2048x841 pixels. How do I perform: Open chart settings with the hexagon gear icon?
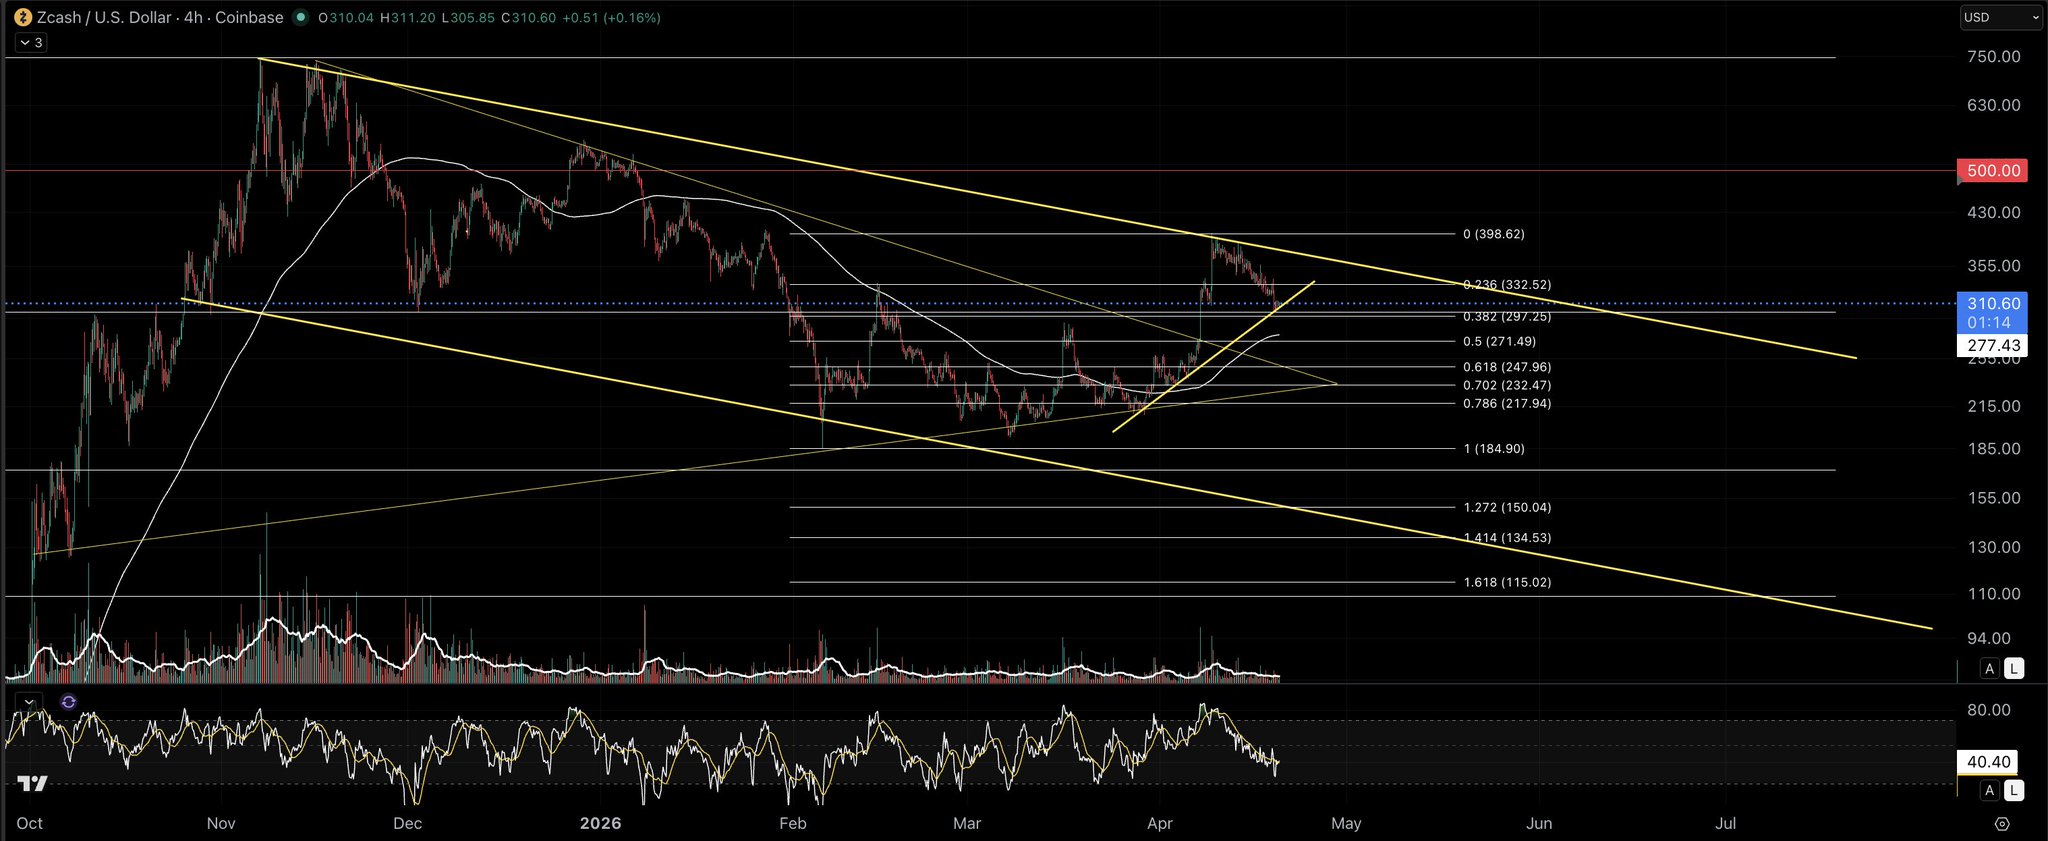click(2002, 824)
